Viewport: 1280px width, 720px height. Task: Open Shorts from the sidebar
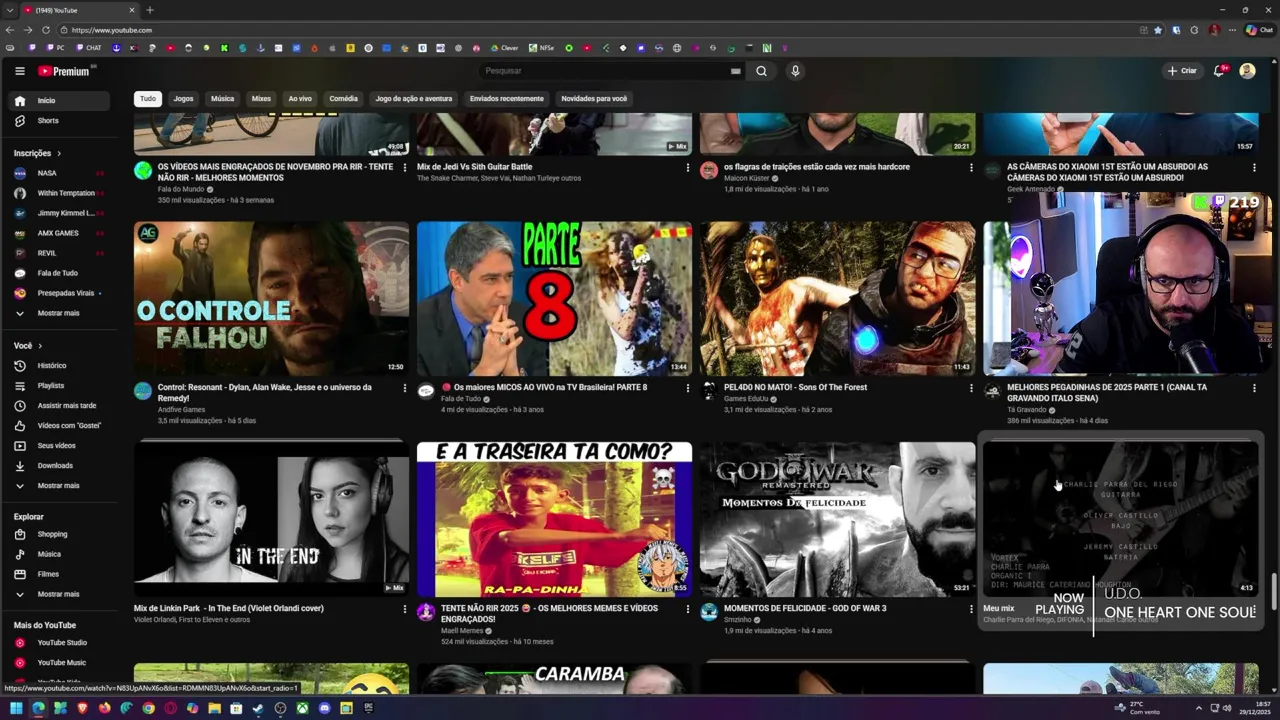click(x=61, y=120)
